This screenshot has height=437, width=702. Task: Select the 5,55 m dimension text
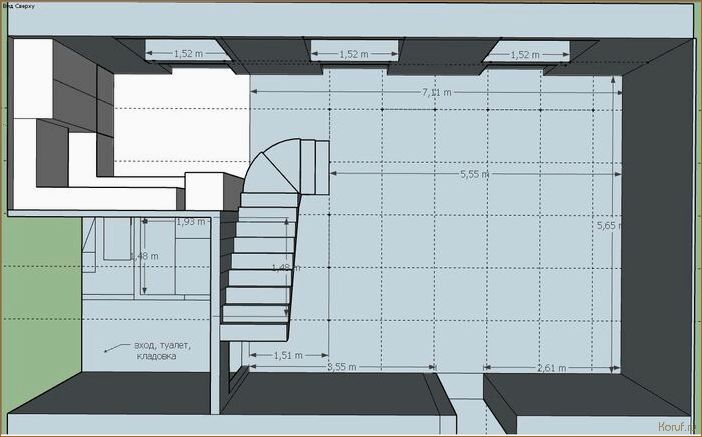click(x=475, y=174)
